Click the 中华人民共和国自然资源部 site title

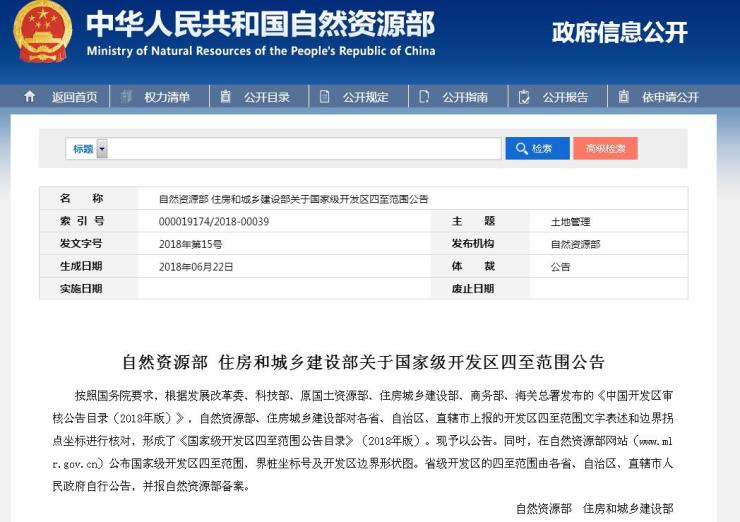pyautogui.click(x=260, y=24)
